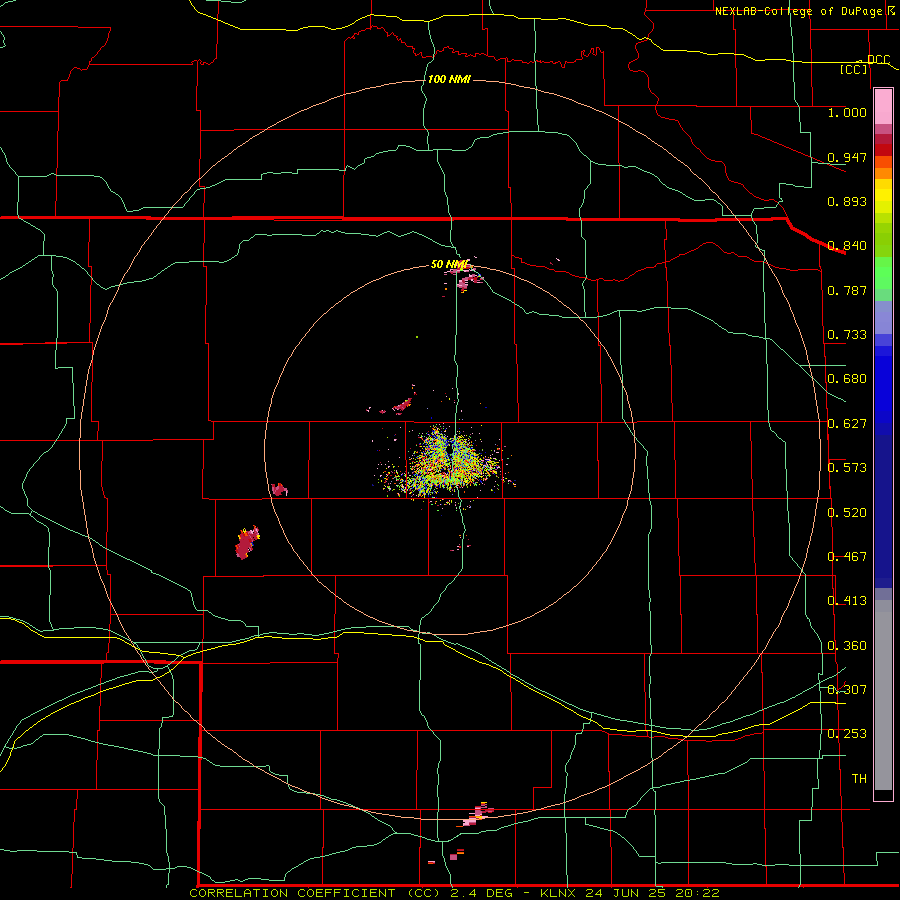Click the 0.573 legend value
Image resolution: width=900 pixels, height=900 pixels.
tap(847, 468)
